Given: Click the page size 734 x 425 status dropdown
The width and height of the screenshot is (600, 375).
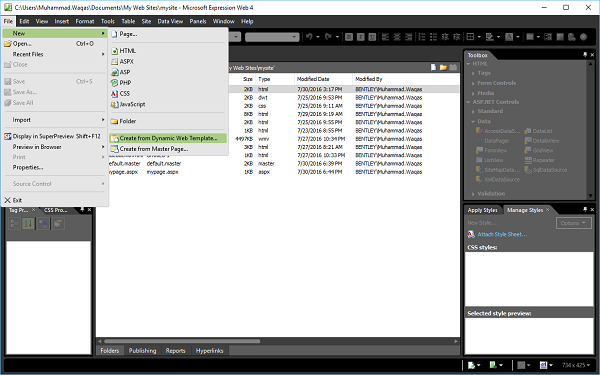Looking at the screenshot, I should [576, 365].
